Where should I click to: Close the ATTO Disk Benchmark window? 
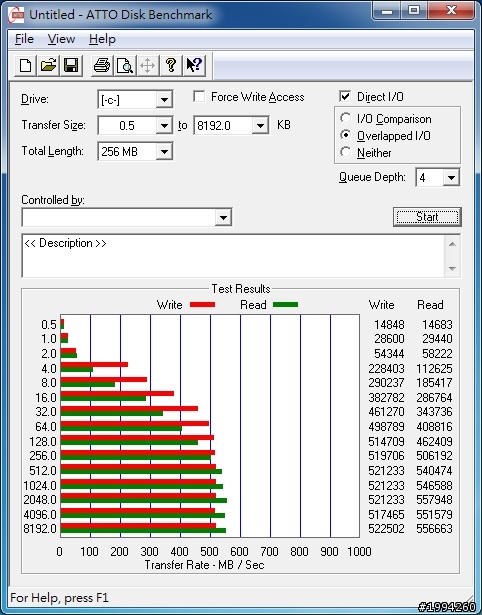[x=451, y=10]
